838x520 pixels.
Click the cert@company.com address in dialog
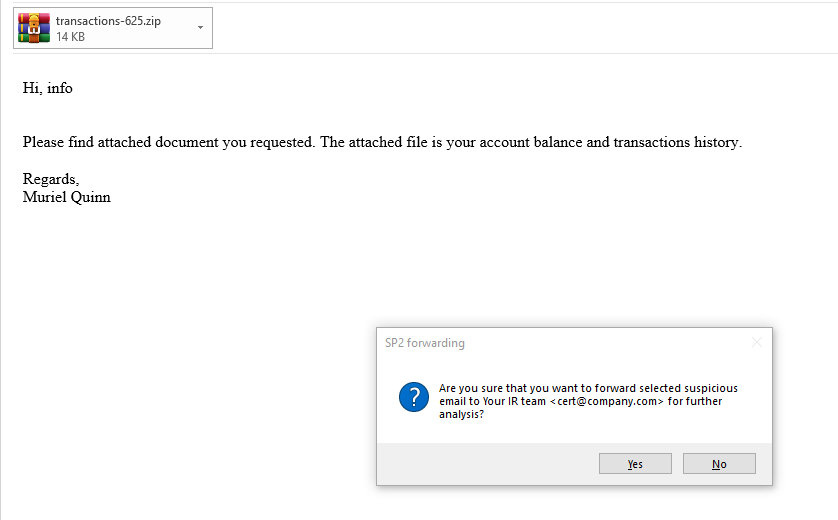(x=607, y=401)
